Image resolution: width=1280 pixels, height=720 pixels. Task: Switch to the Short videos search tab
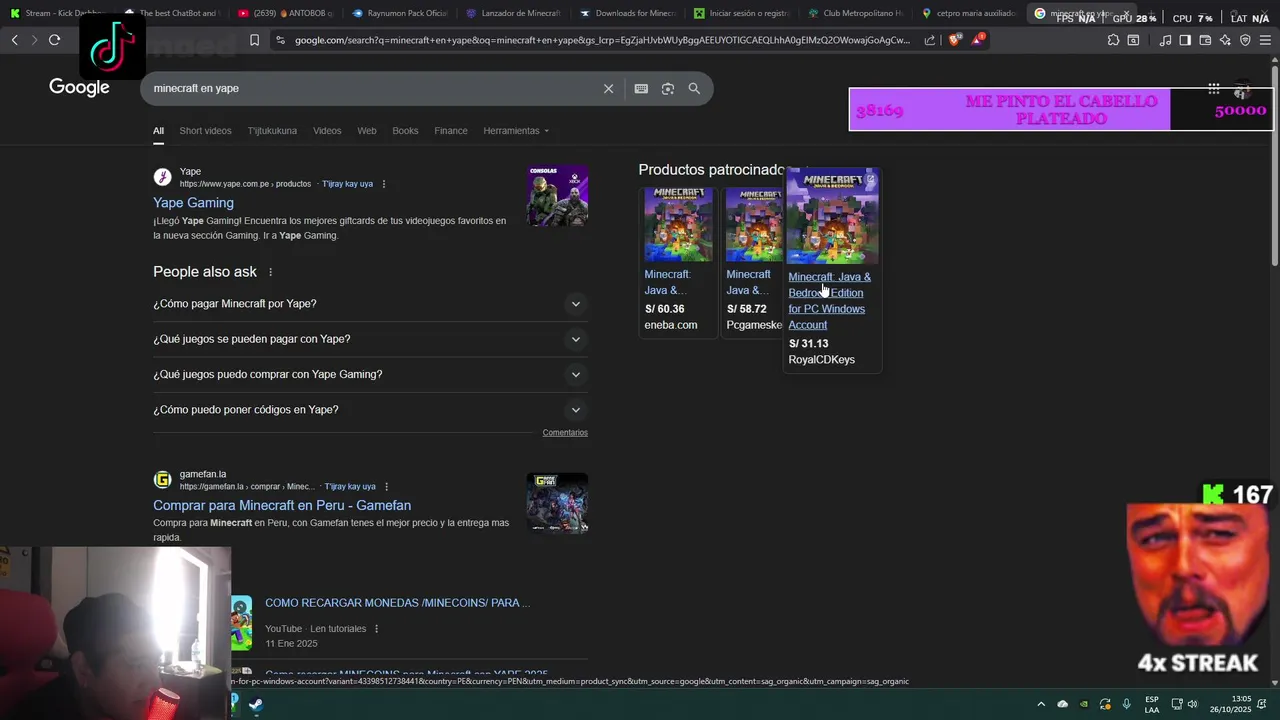tap(205, 131)
